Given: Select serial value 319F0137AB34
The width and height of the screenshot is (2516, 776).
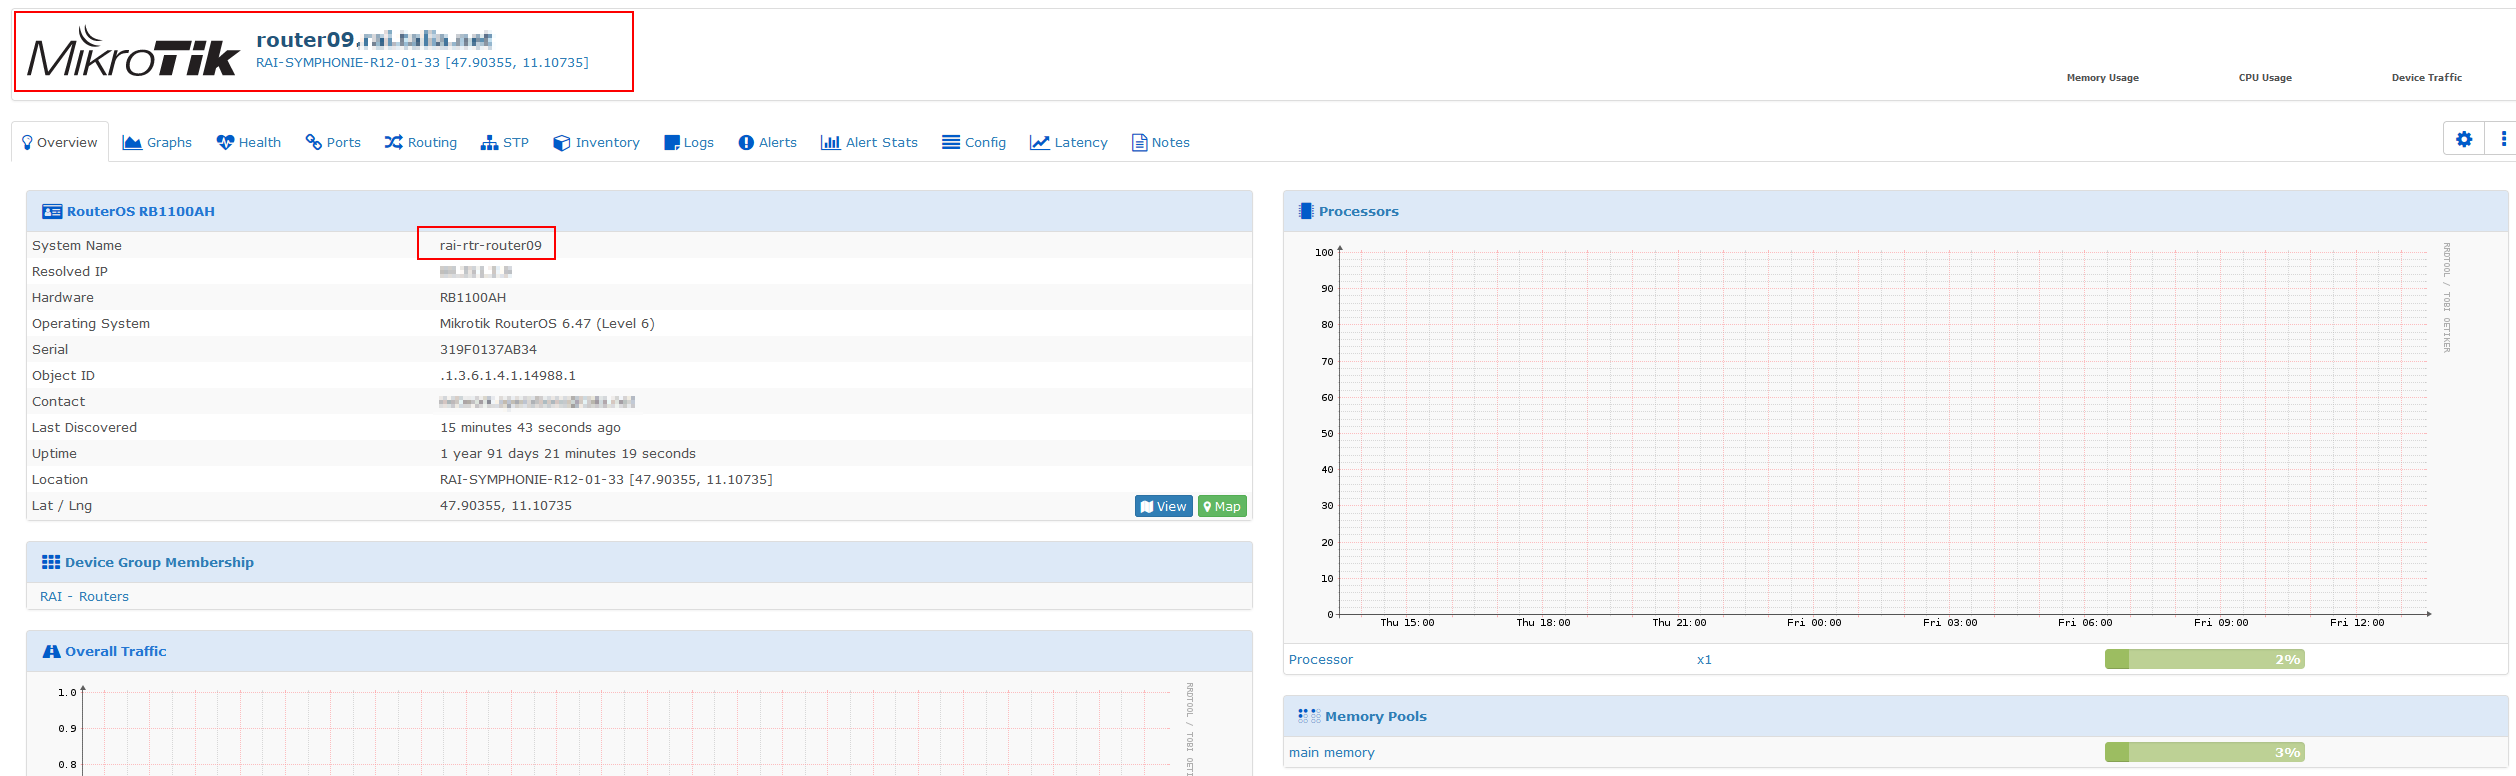Looking at the screenshot, I should click(x=488, y=349).
